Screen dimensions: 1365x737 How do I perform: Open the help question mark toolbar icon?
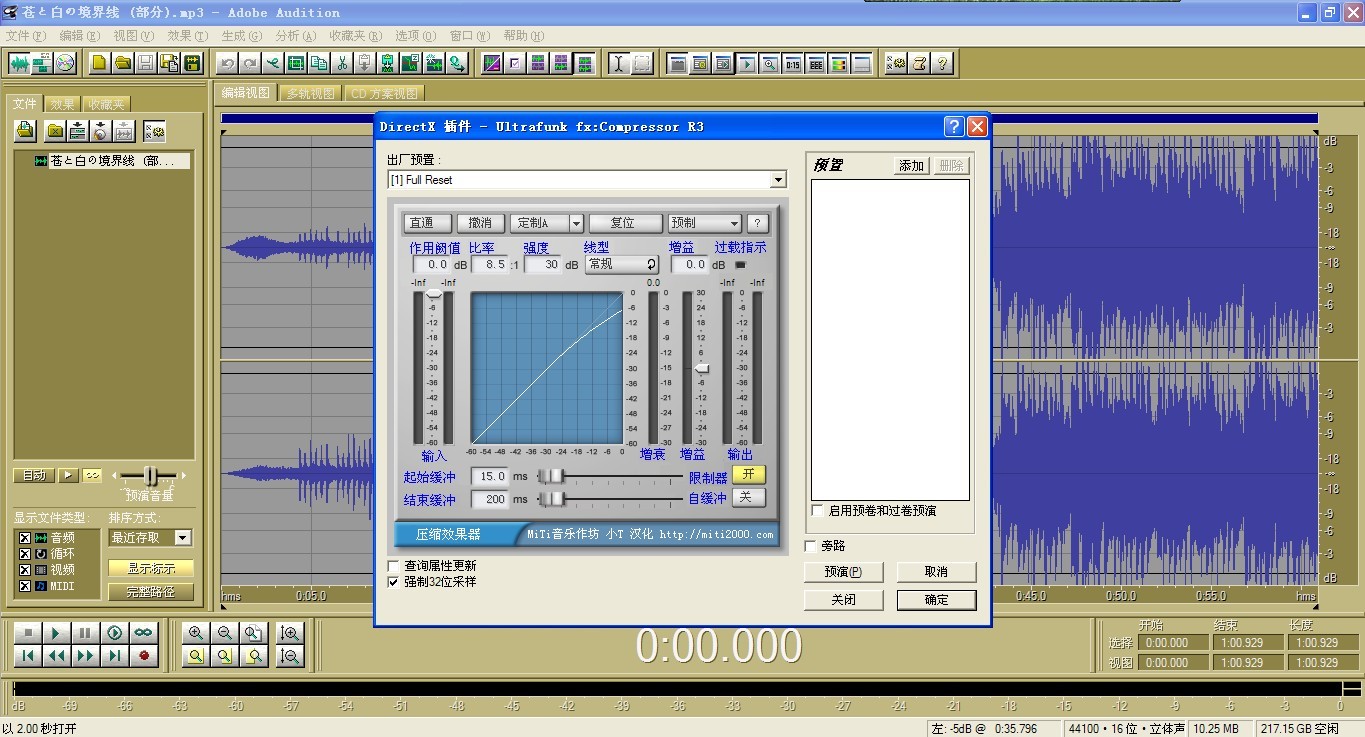pos(941,63)
